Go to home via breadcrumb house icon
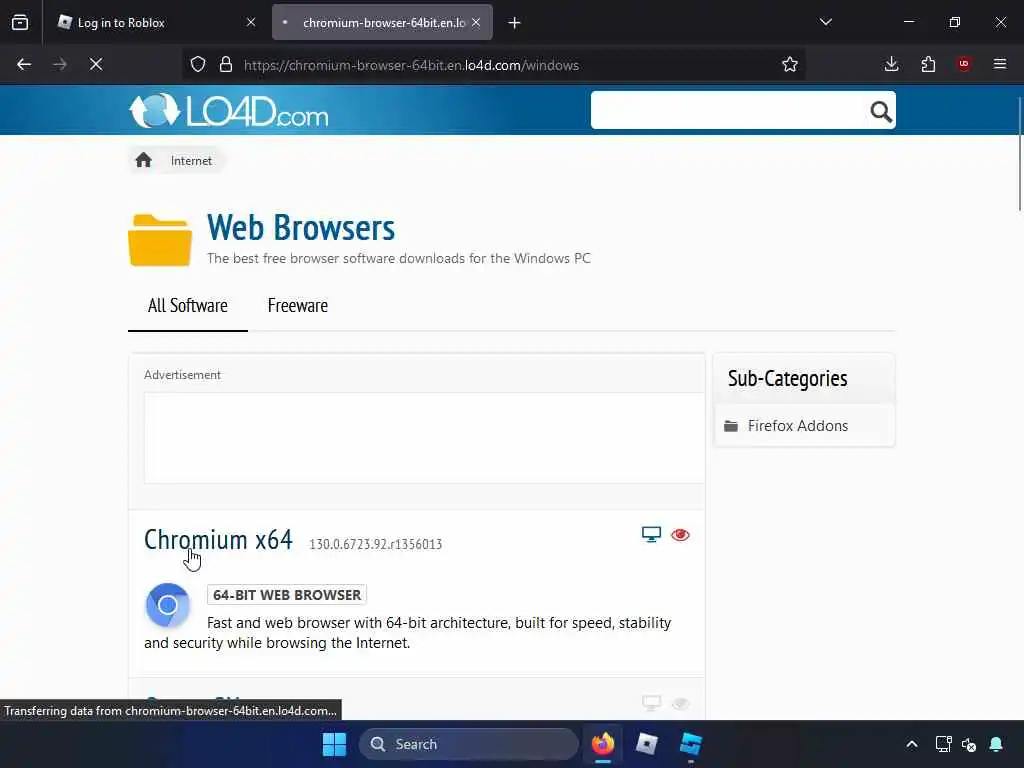The width and height of the screenshot is (1024, 768). pos(144,160)
